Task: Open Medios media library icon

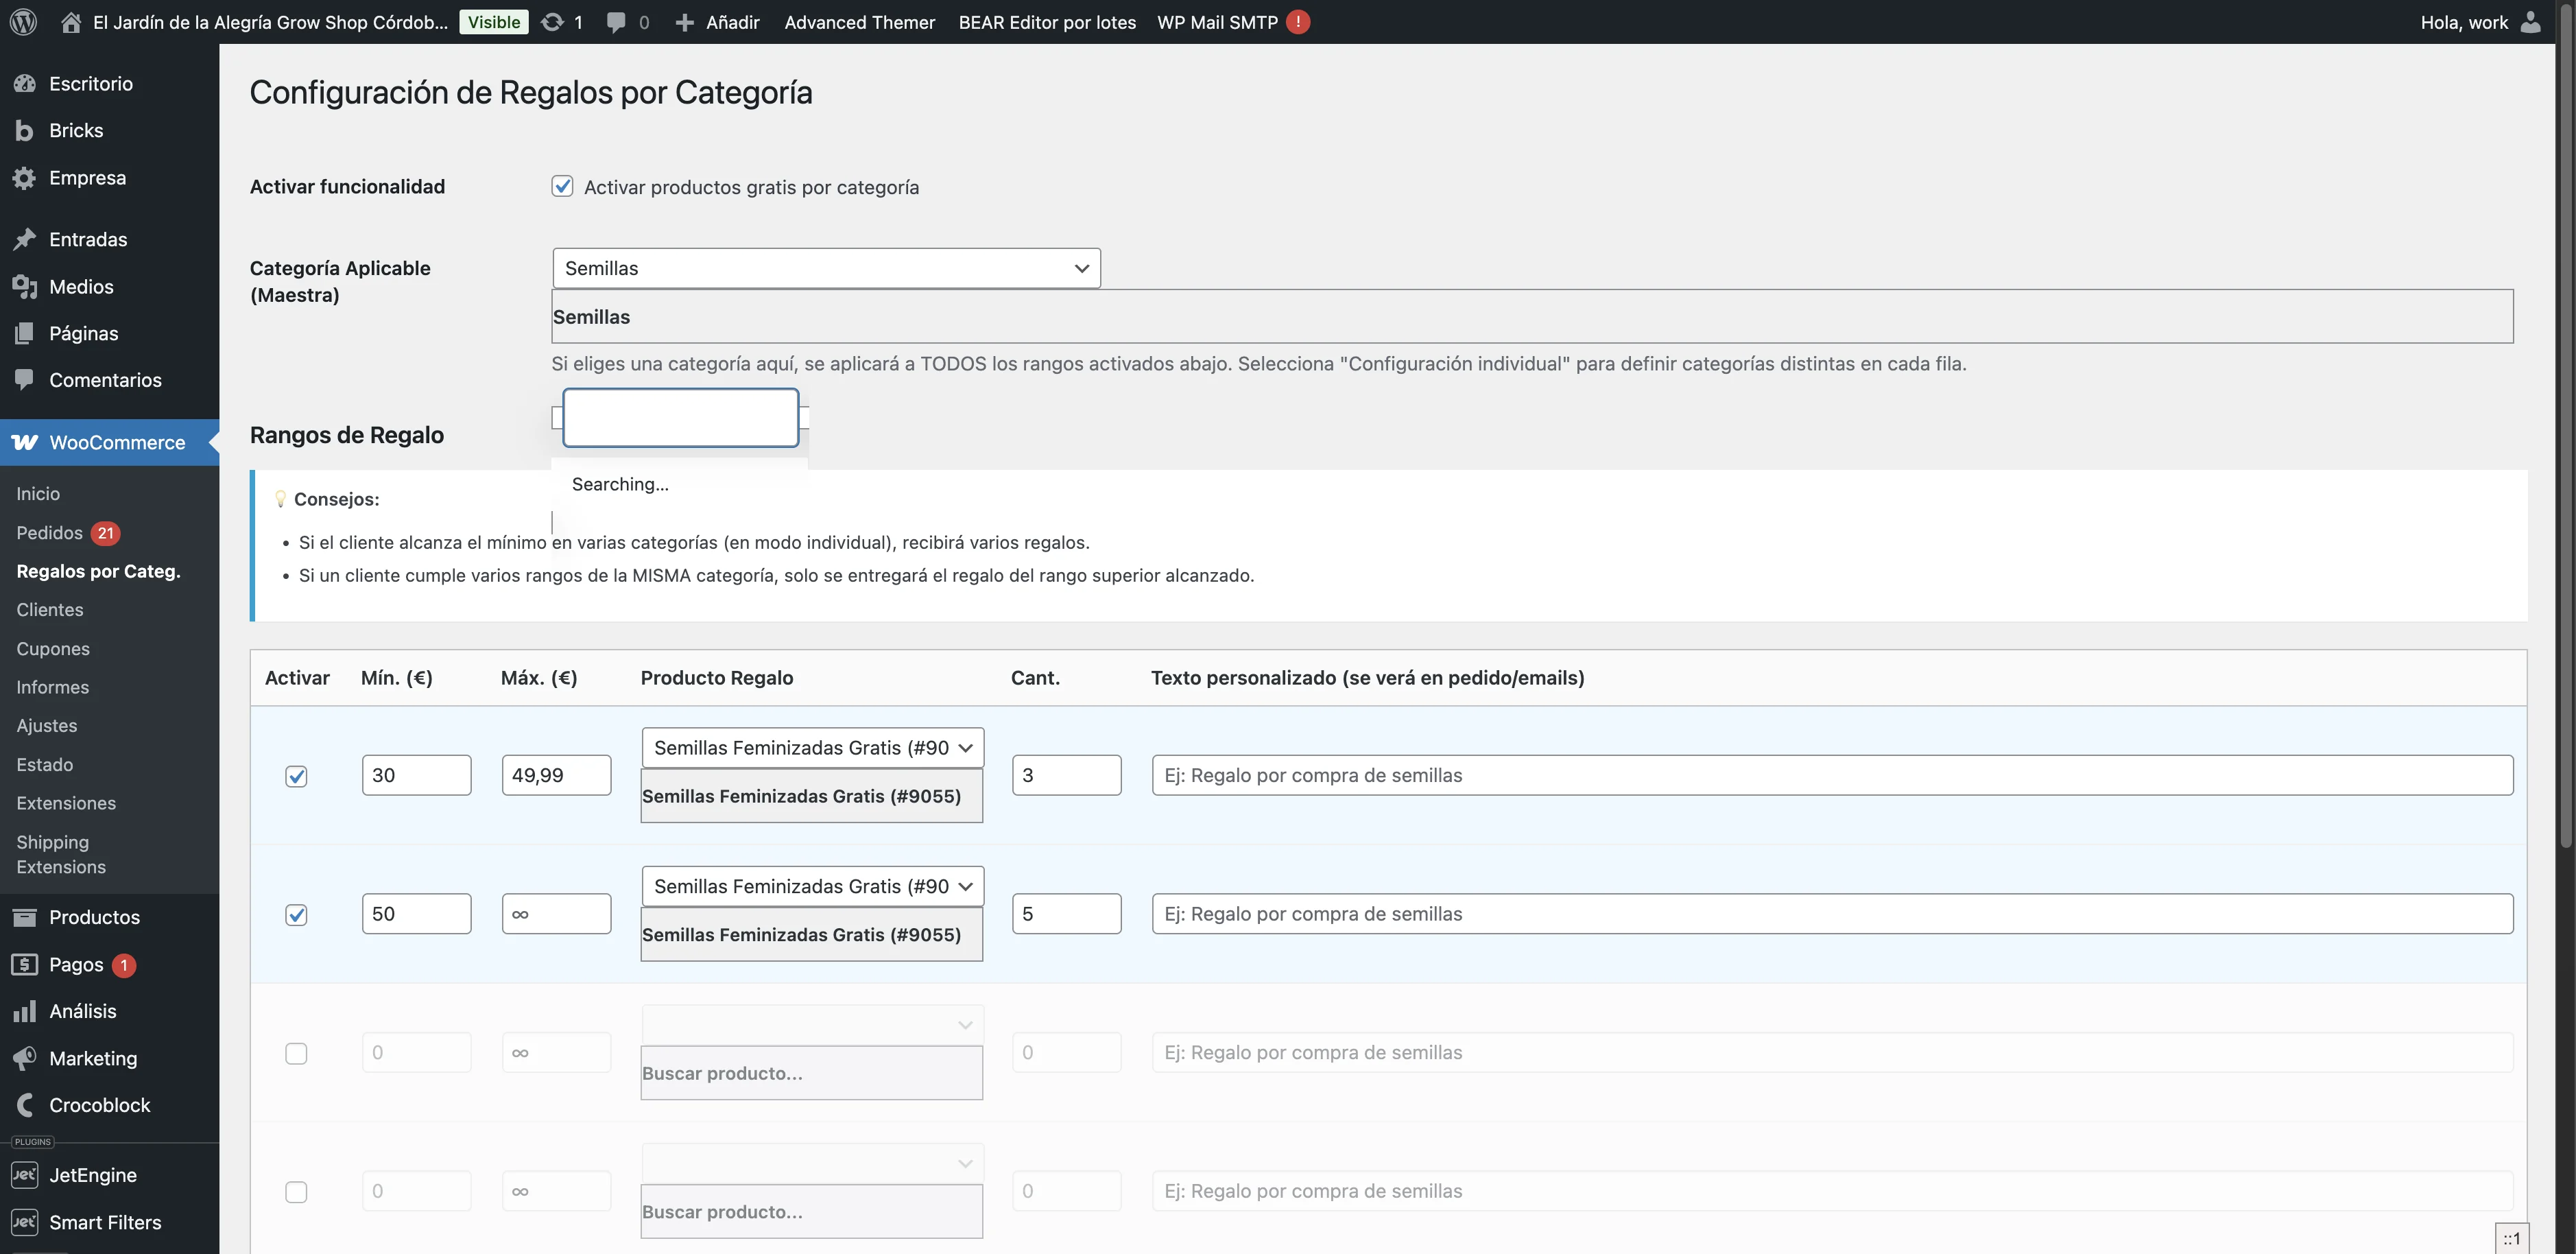Action: coord(24,287)
